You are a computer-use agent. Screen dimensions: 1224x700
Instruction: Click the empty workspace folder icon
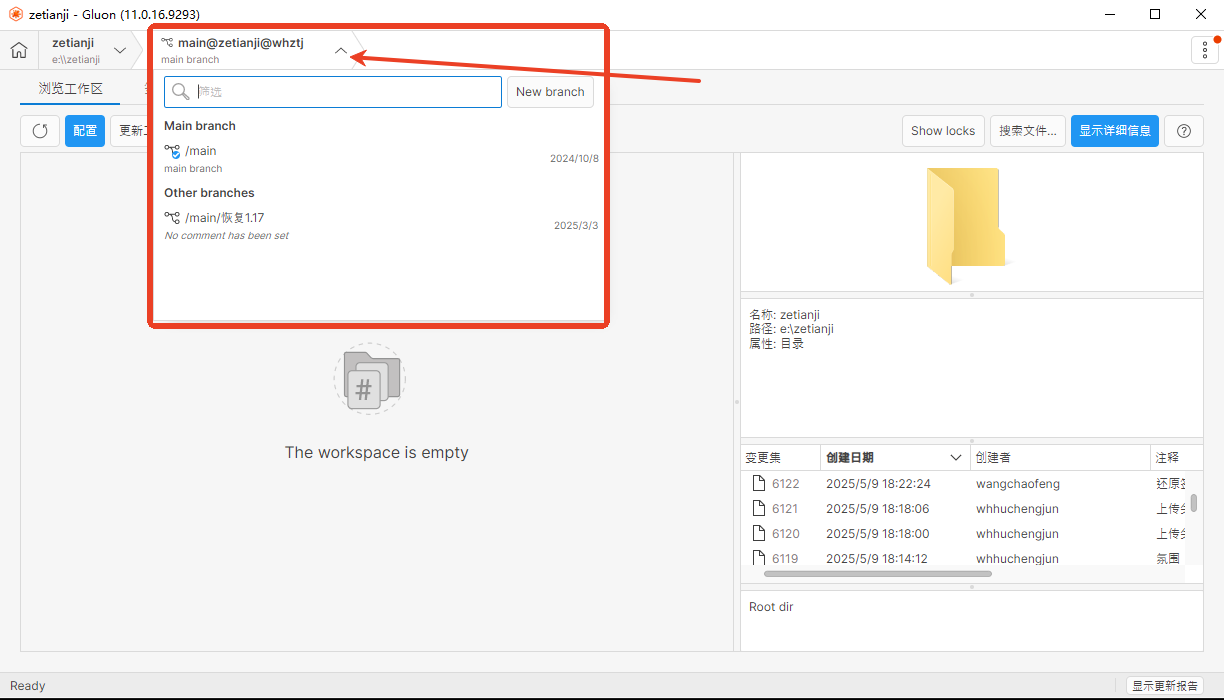tap(369, 378)
